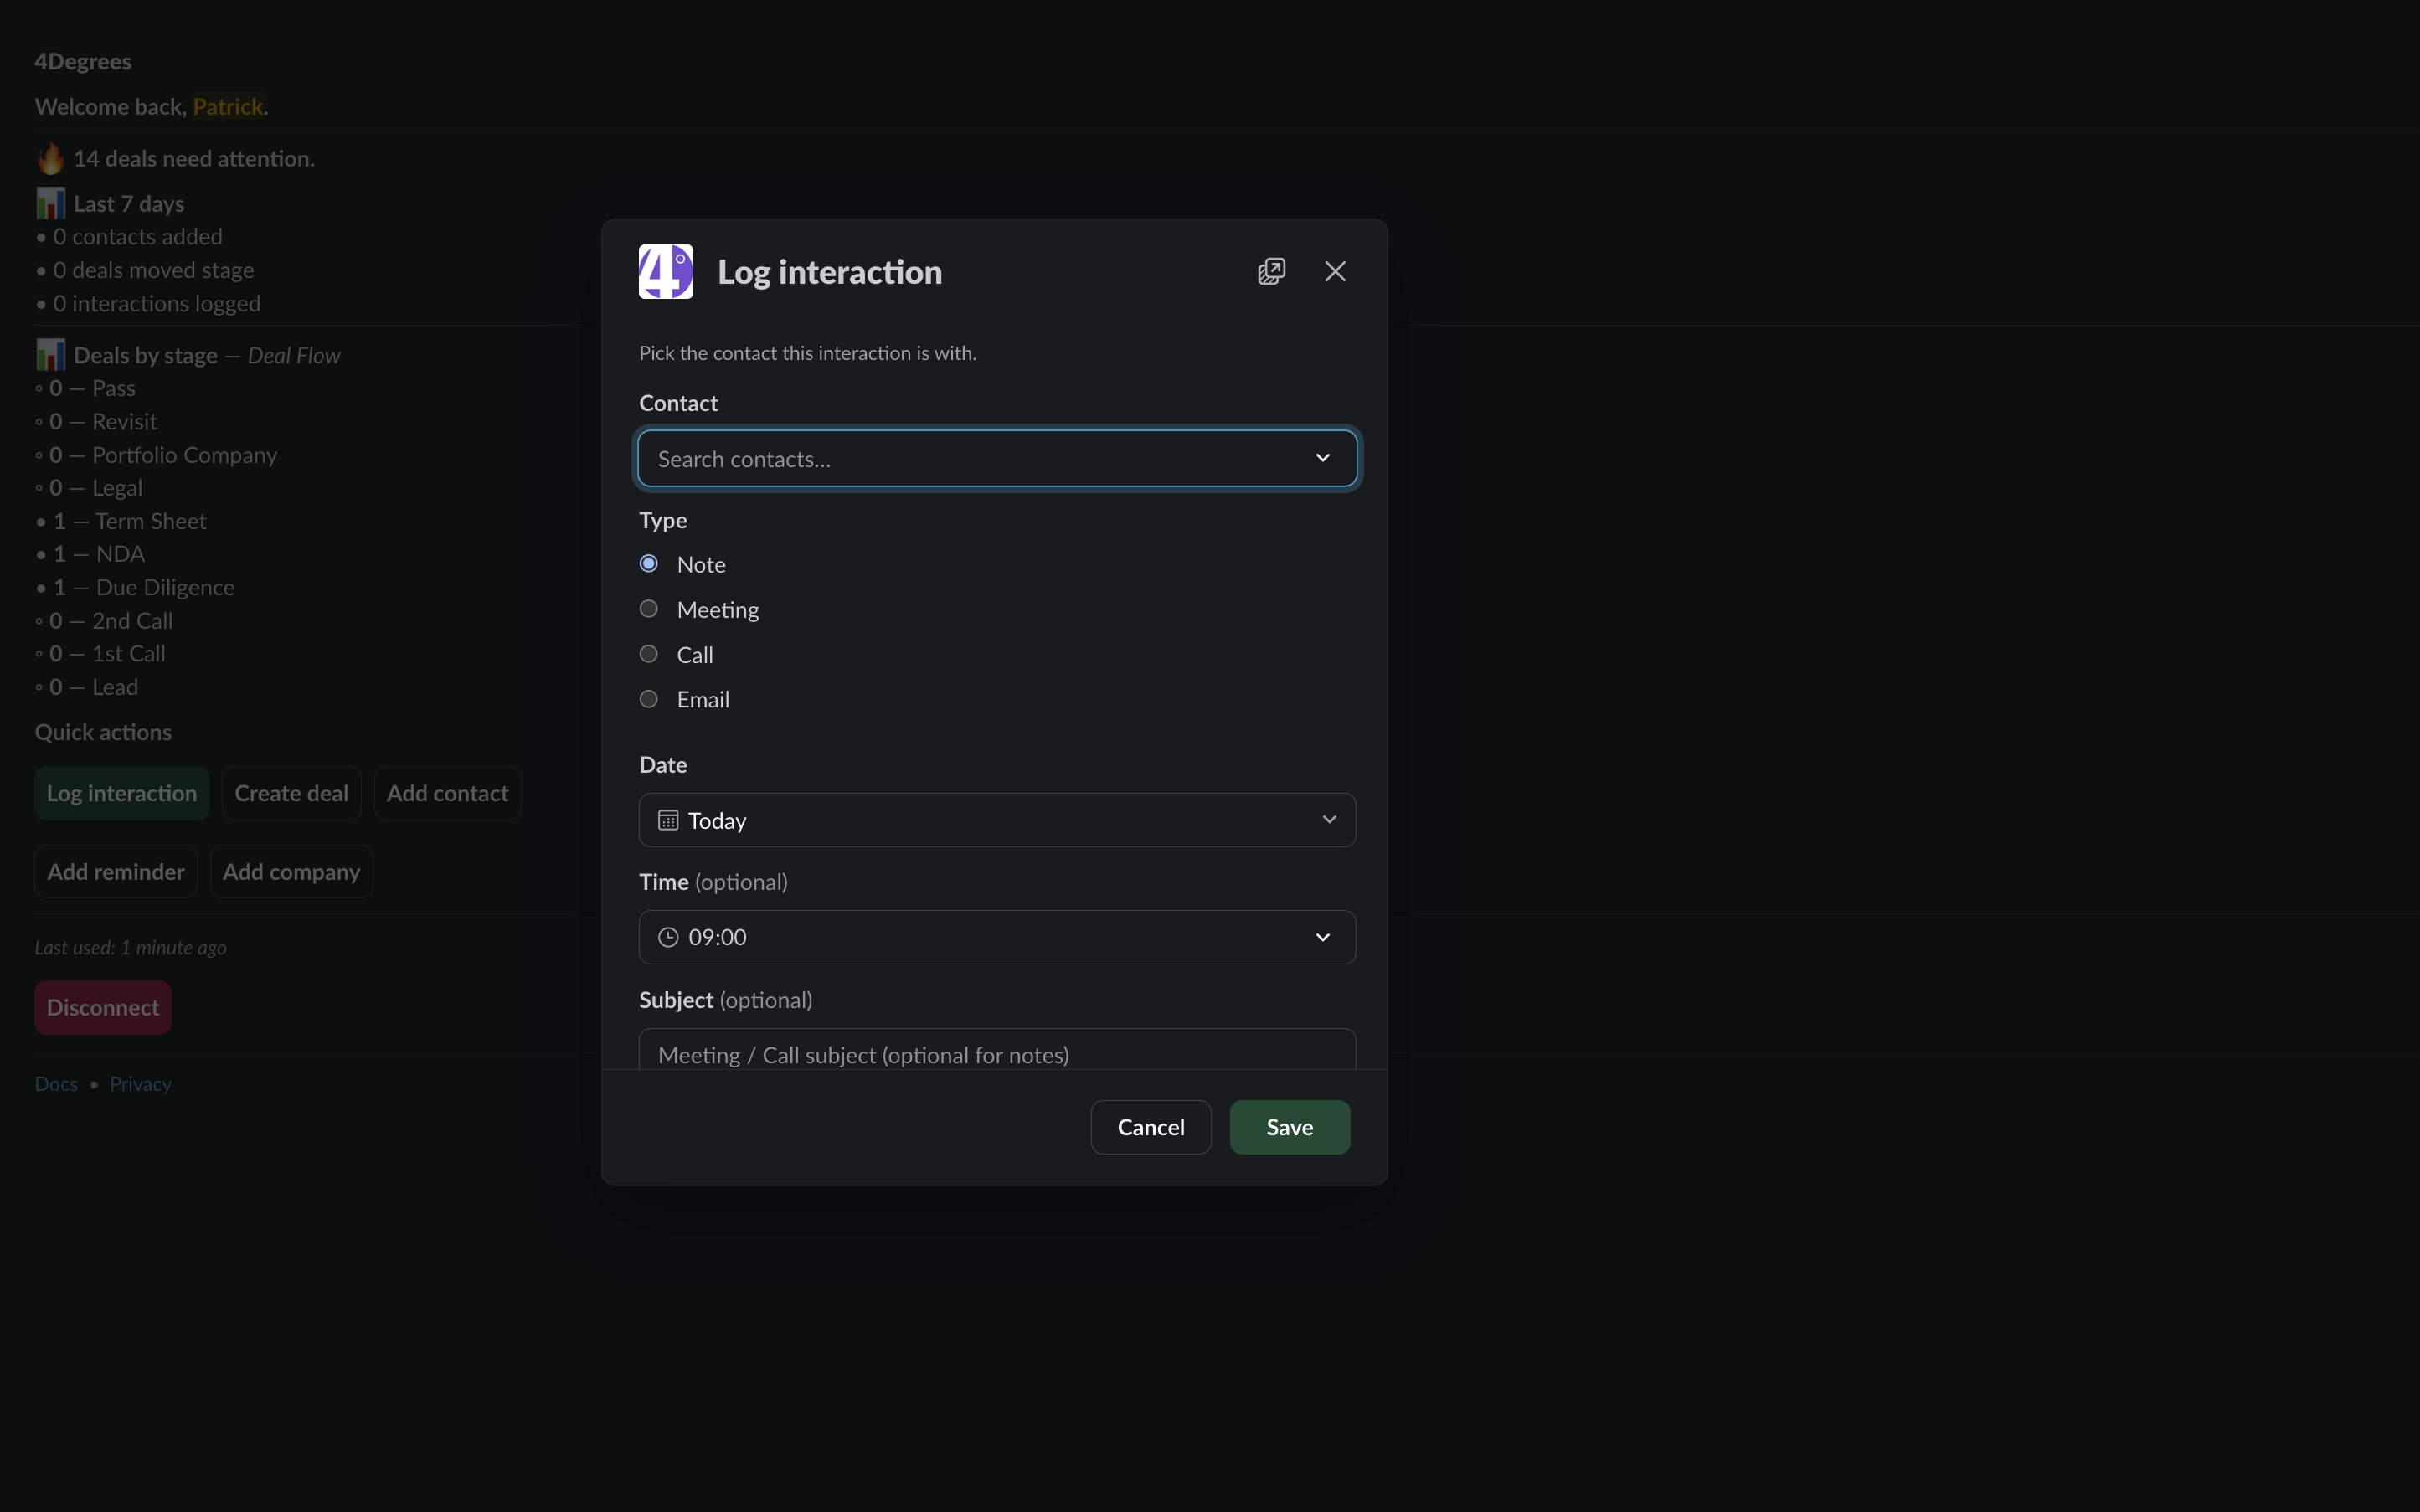Click the 'Deal Flow' italic pipeline name

pos(294,355)
